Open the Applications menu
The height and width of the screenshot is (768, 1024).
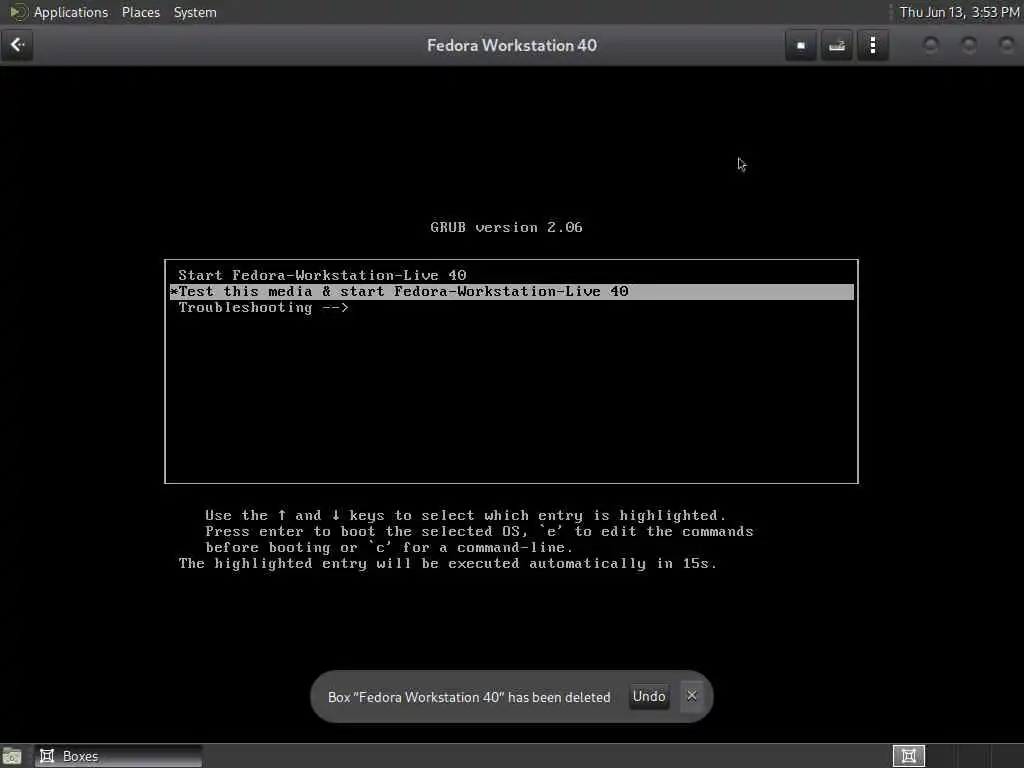(x=71, y=12)
